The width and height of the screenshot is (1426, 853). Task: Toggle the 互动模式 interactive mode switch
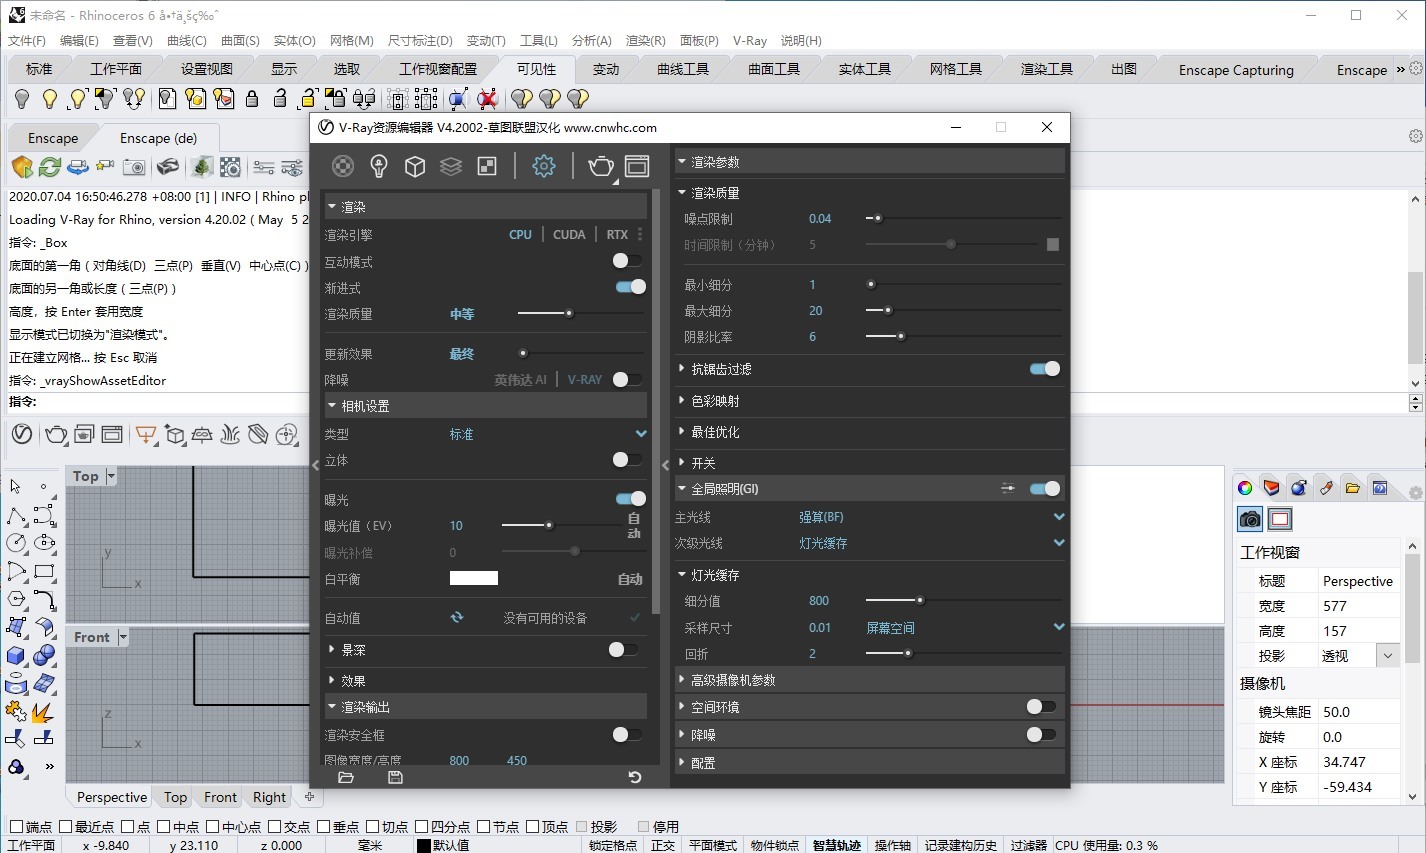click(x=627, y=261)
